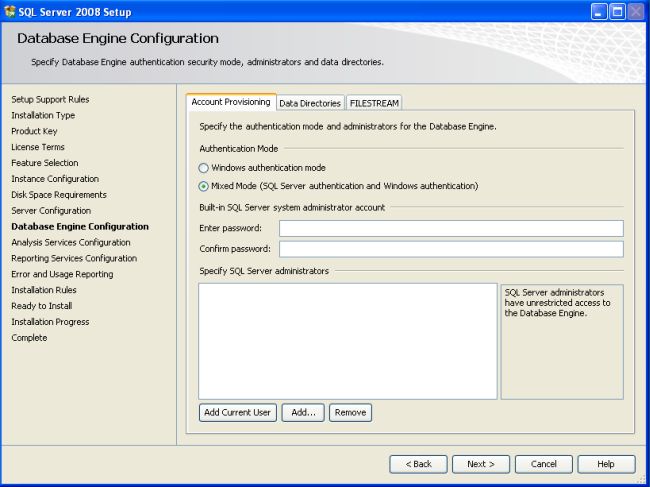Screen dimensions: 650x487
Task: Click the SQL Server administrators list box
Action: click(x=348, y=342)
